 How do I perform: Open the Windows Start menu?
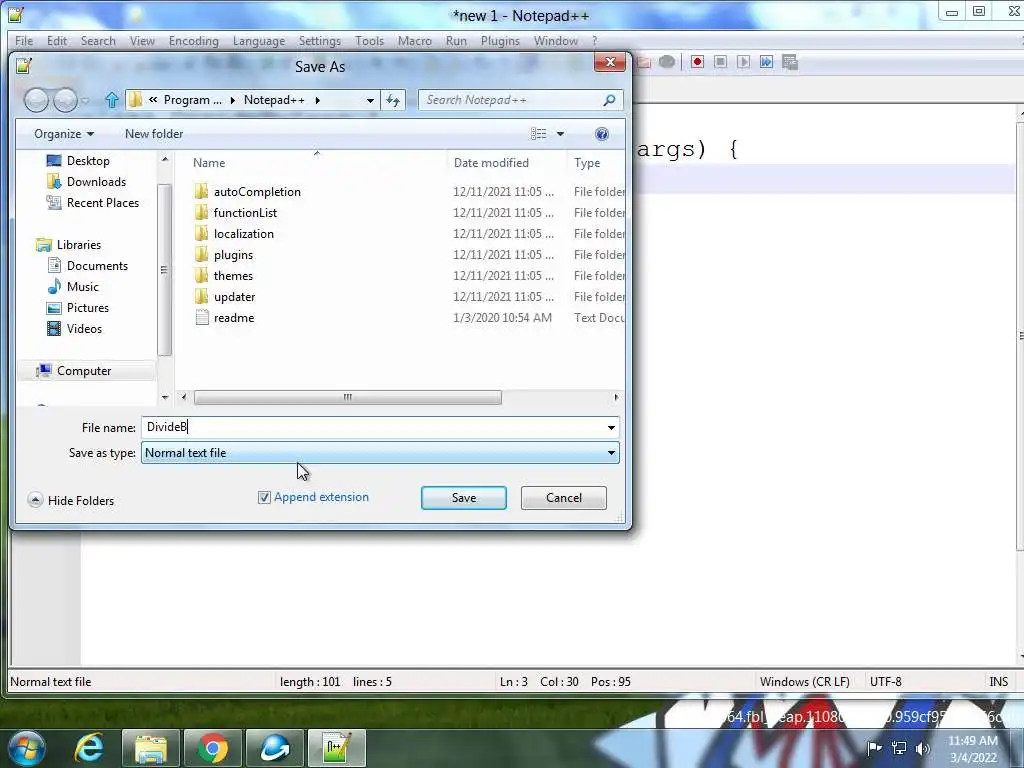pyautogui.click(x=26, y=748)
